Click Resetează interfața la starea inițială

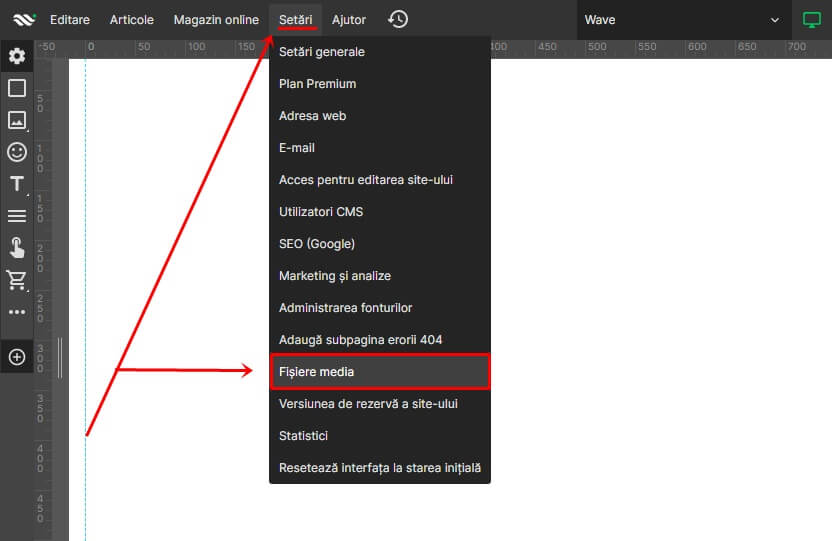(x=379, y=468)
